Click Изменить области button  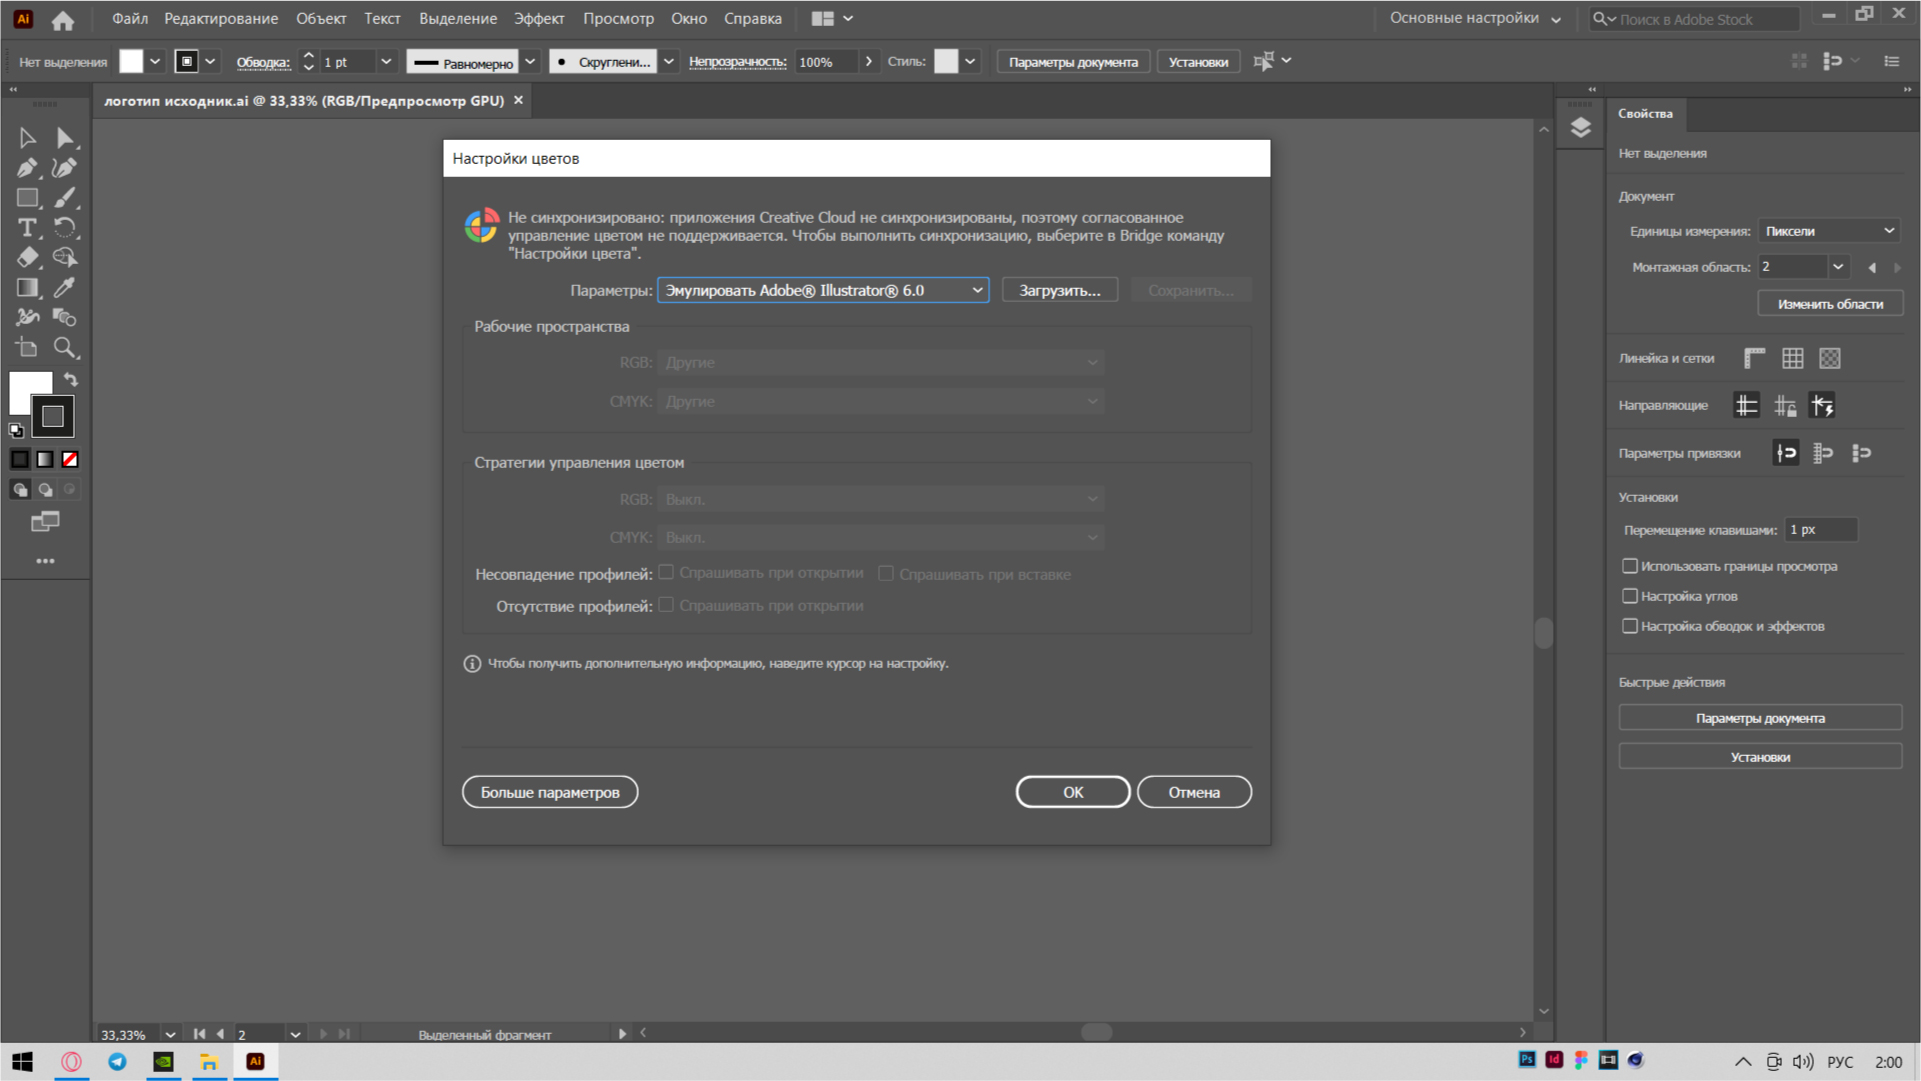(x=1830, y=304)
